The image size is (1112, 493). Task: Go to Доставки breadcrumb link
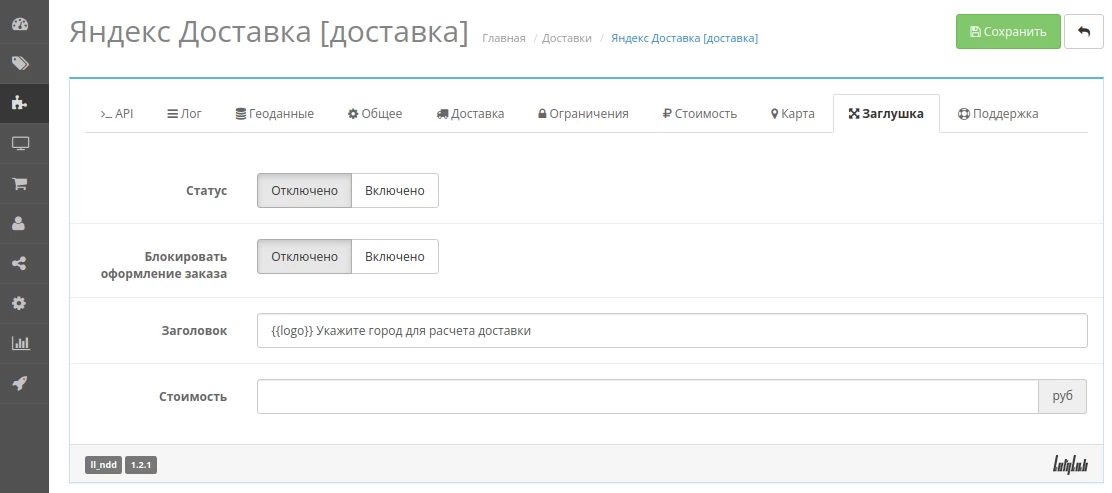tap(567, 38)
